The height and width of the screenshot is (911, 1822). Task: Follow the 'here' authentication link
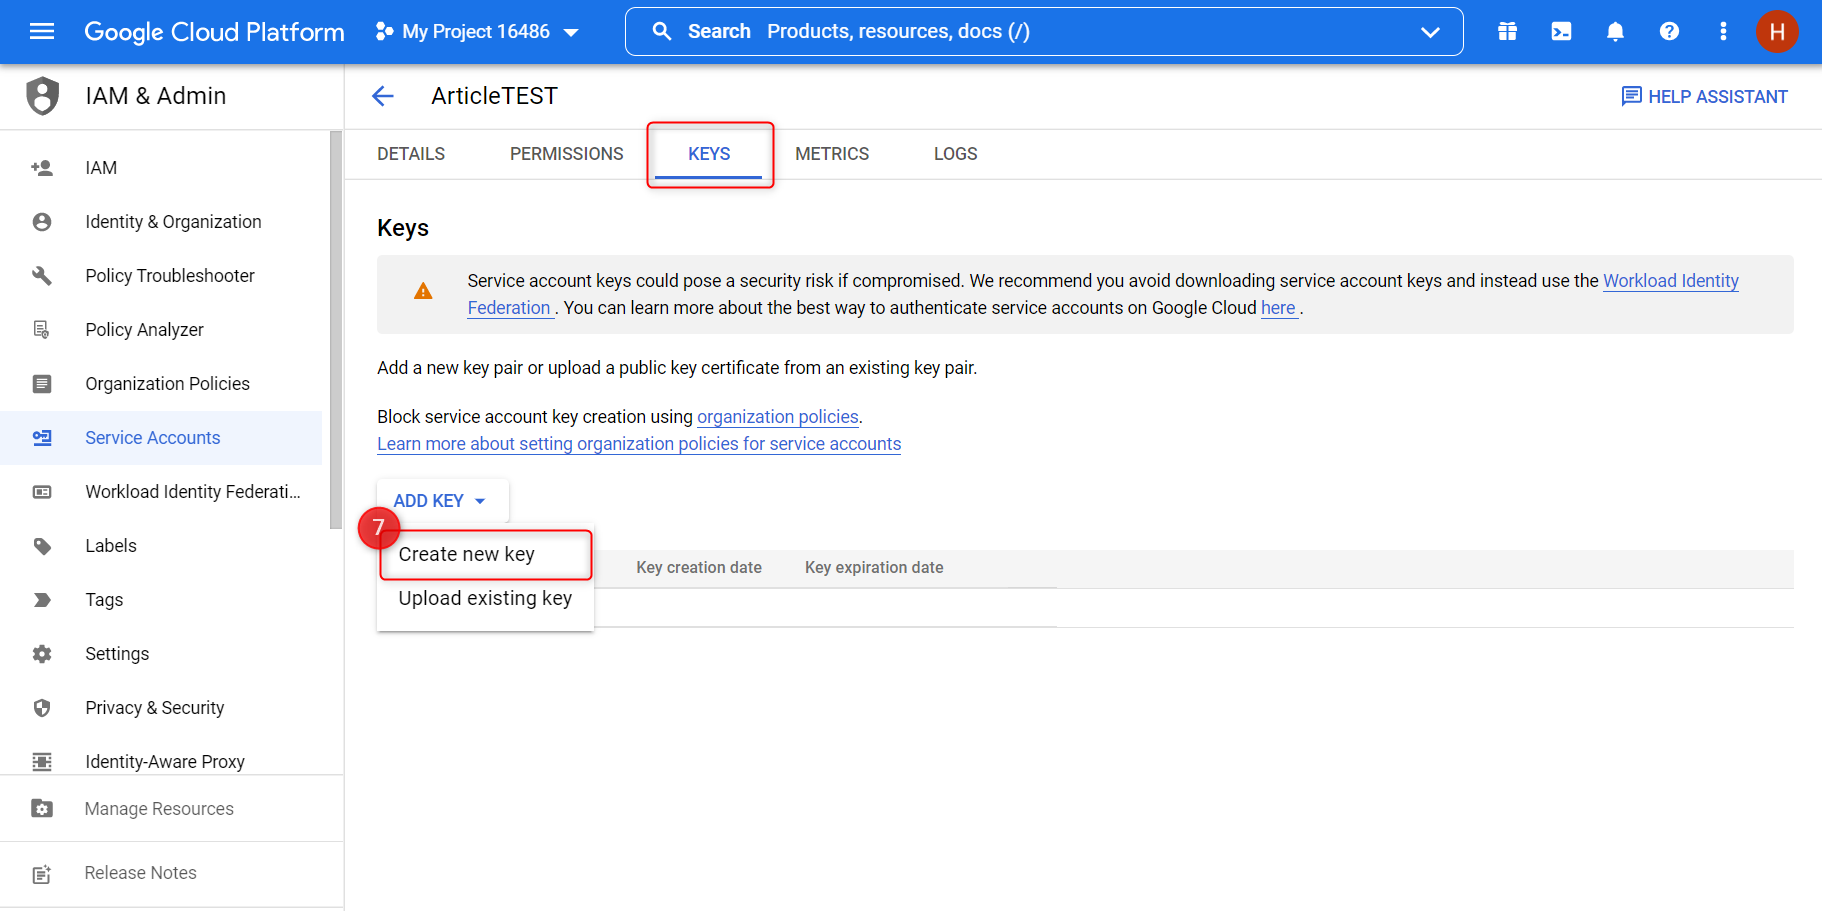click(1278, 308)
